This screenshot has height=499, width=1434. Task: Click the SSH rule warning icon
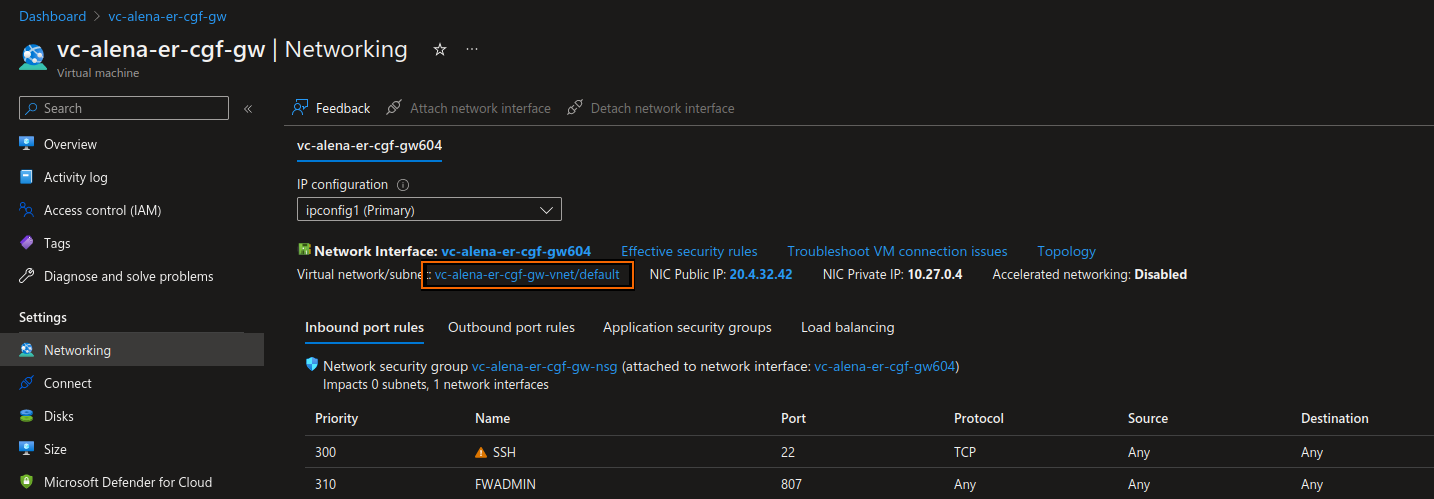(x=481, y=452)
